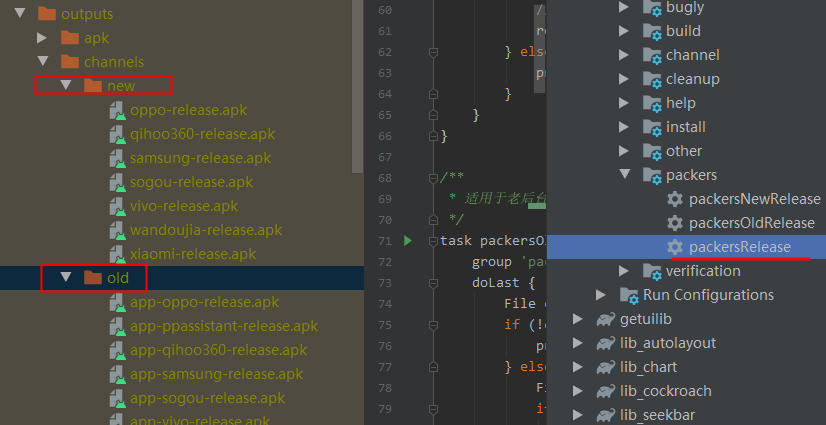This screenshot has width=826, height=425.
Task: Collapse the channels folder arrow
Action: (43, 62)
